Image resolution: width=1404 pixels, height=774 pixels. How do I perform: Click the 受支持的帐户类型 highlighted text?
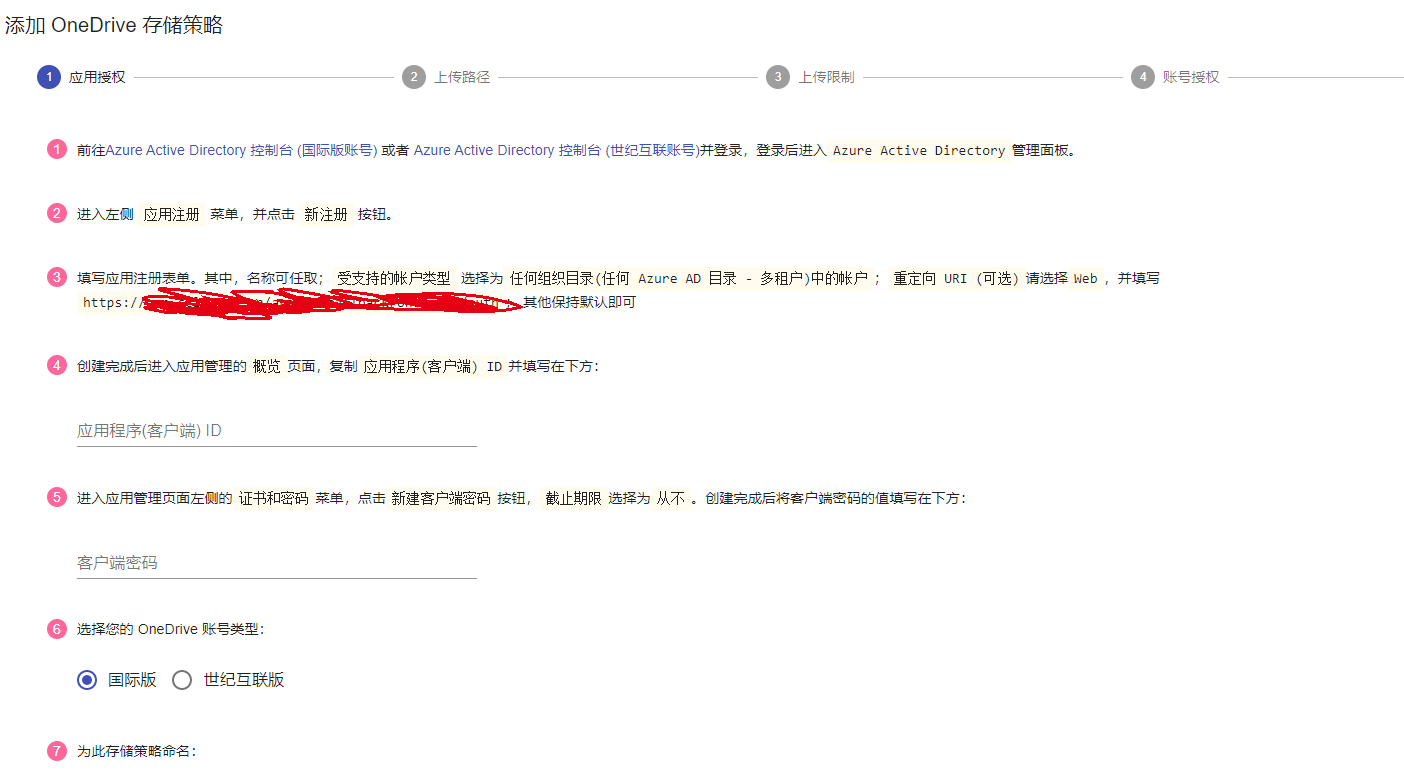(393, 278)
